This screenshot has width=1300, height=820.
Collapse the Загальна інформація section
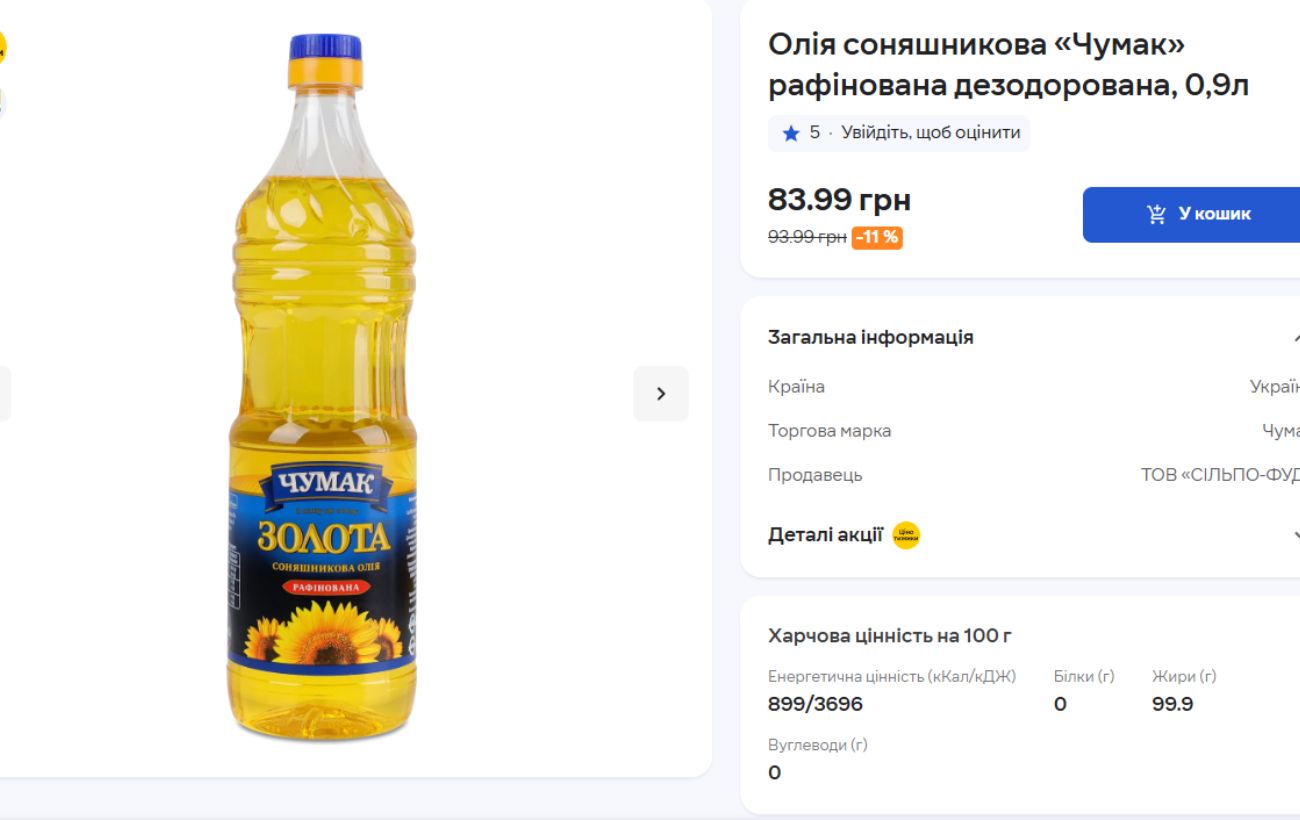point(1296,336)
